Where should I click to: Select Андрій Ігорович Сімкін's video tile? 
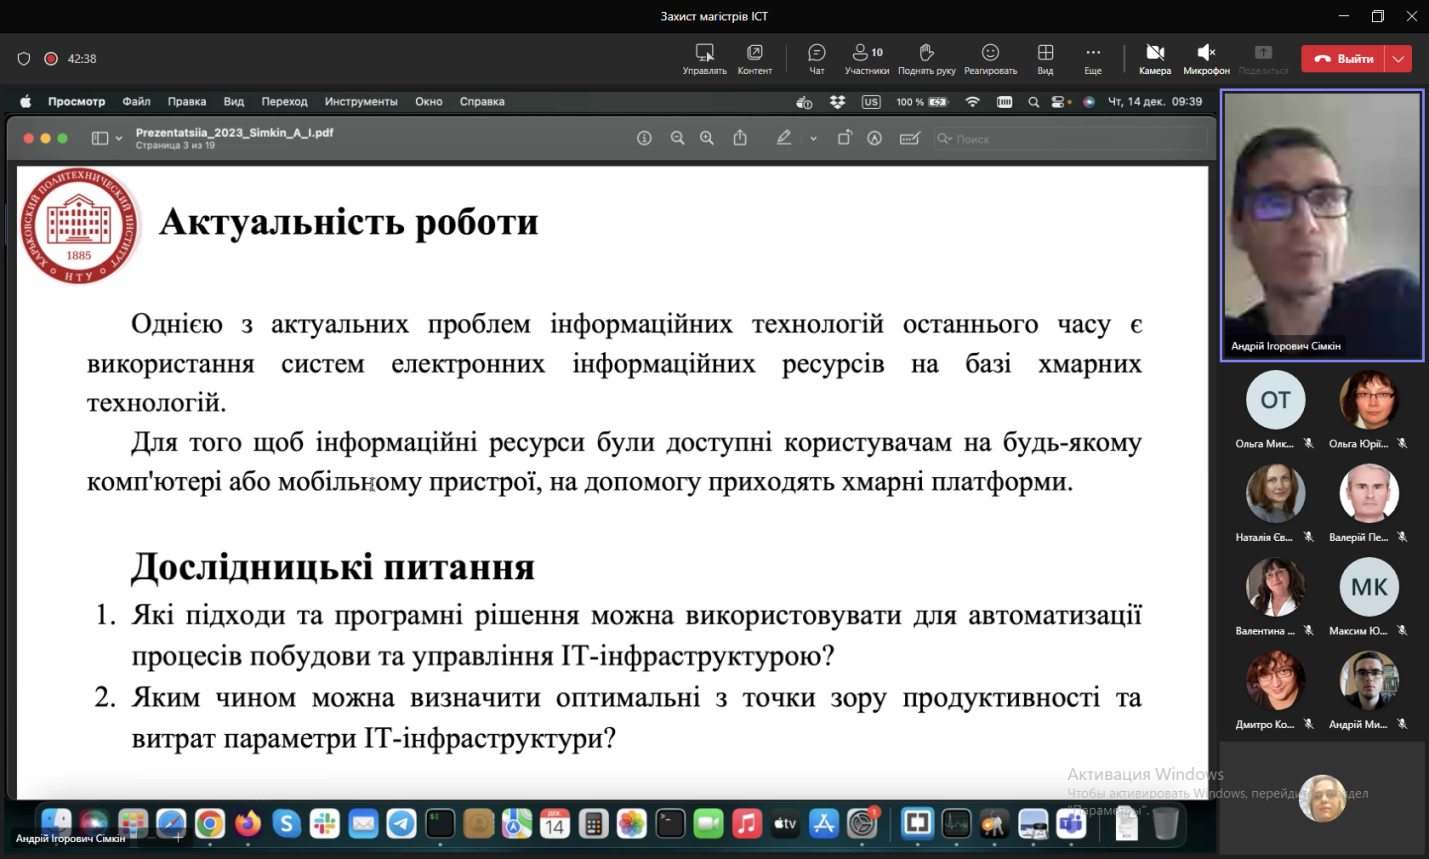point(1321,225)
